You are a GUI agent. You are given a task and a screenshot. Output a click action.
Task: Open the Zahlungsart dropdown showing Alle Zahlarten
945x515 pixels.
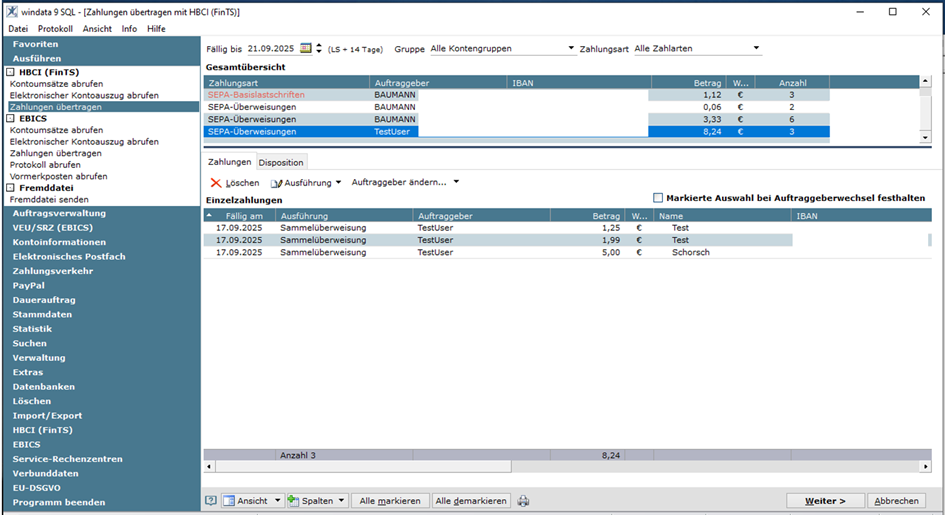tap(756, 48)
